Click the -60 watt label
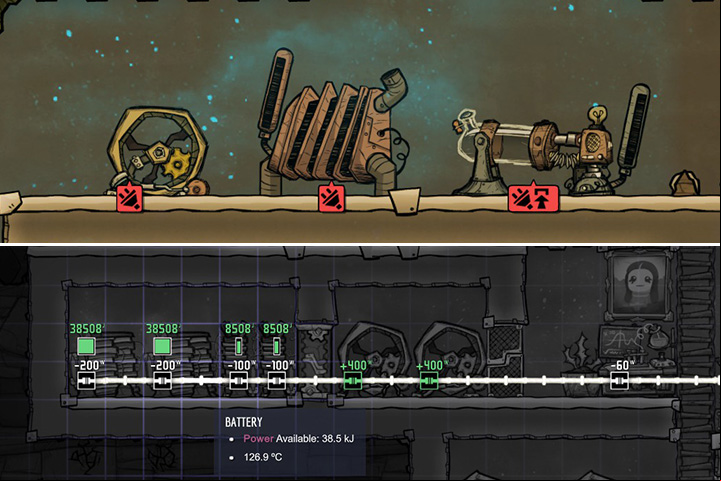Image resolution: width=721 pixels, height=481 pixels. (x=621, y=366)
